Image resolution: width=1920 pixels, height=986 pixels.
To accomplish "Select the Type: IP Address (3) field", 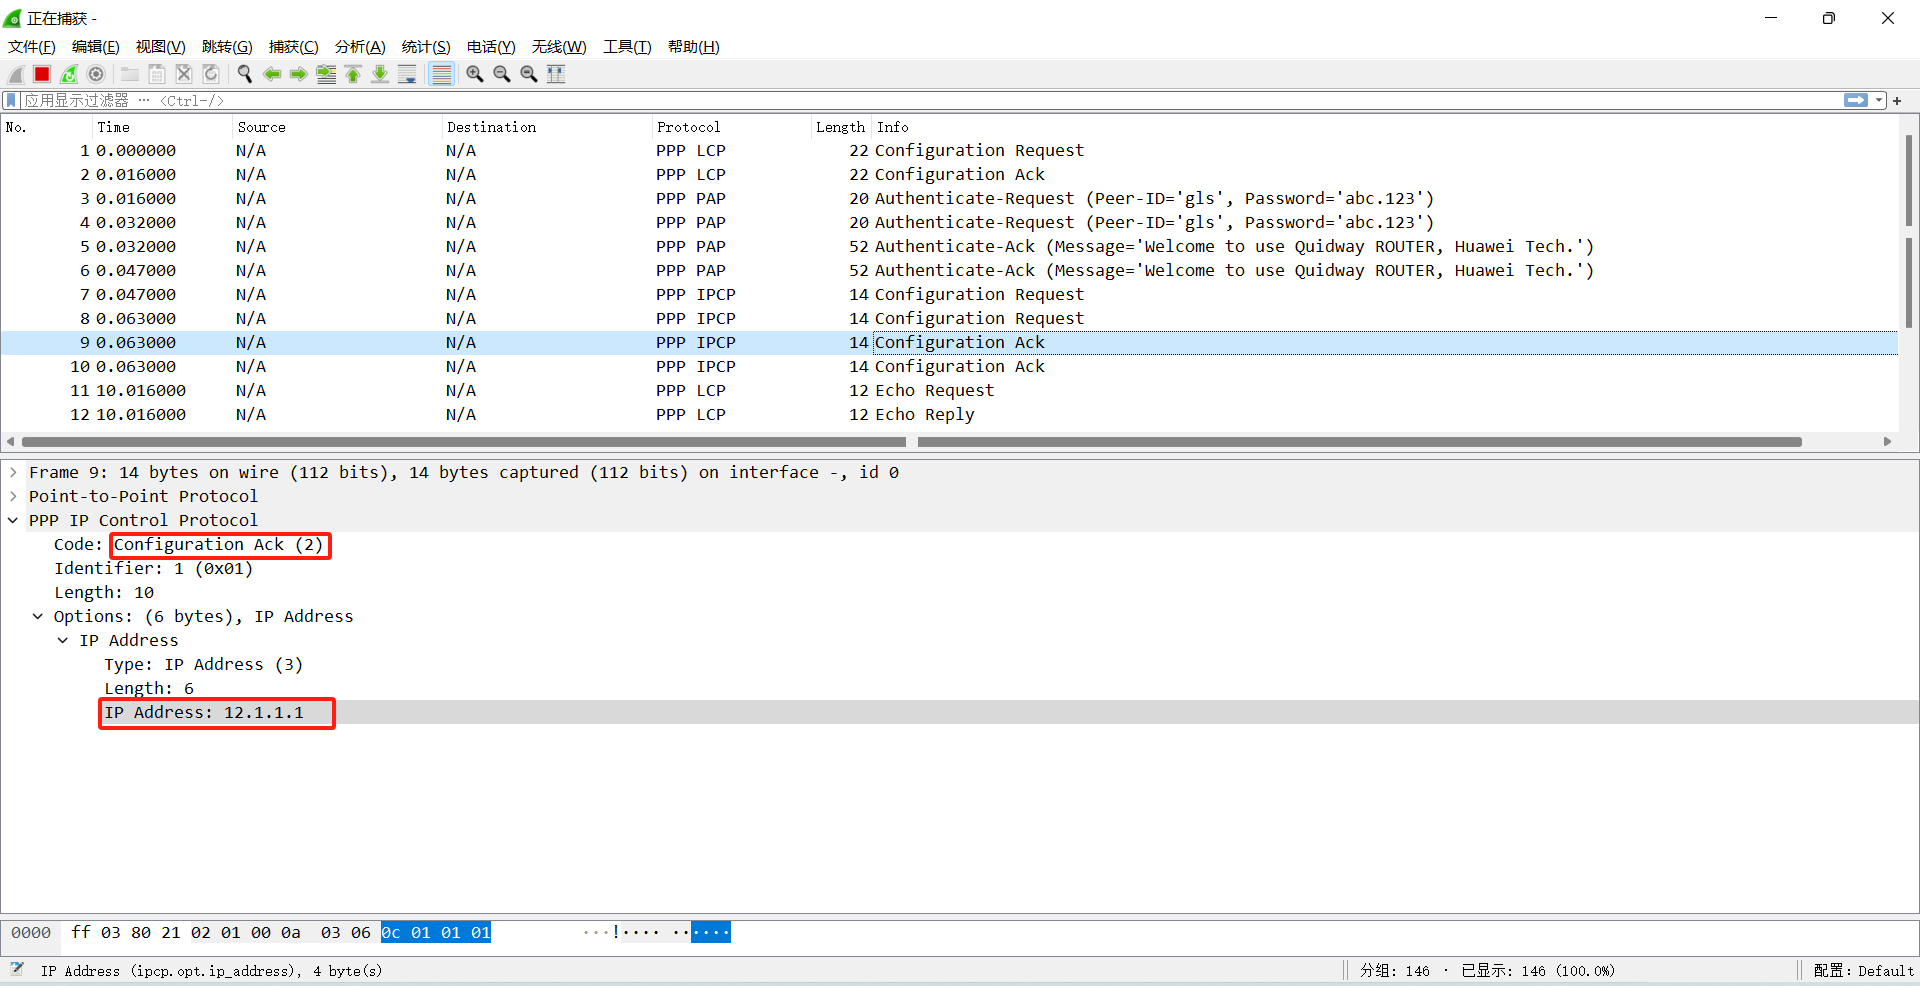I will click(x=203, y=664).
